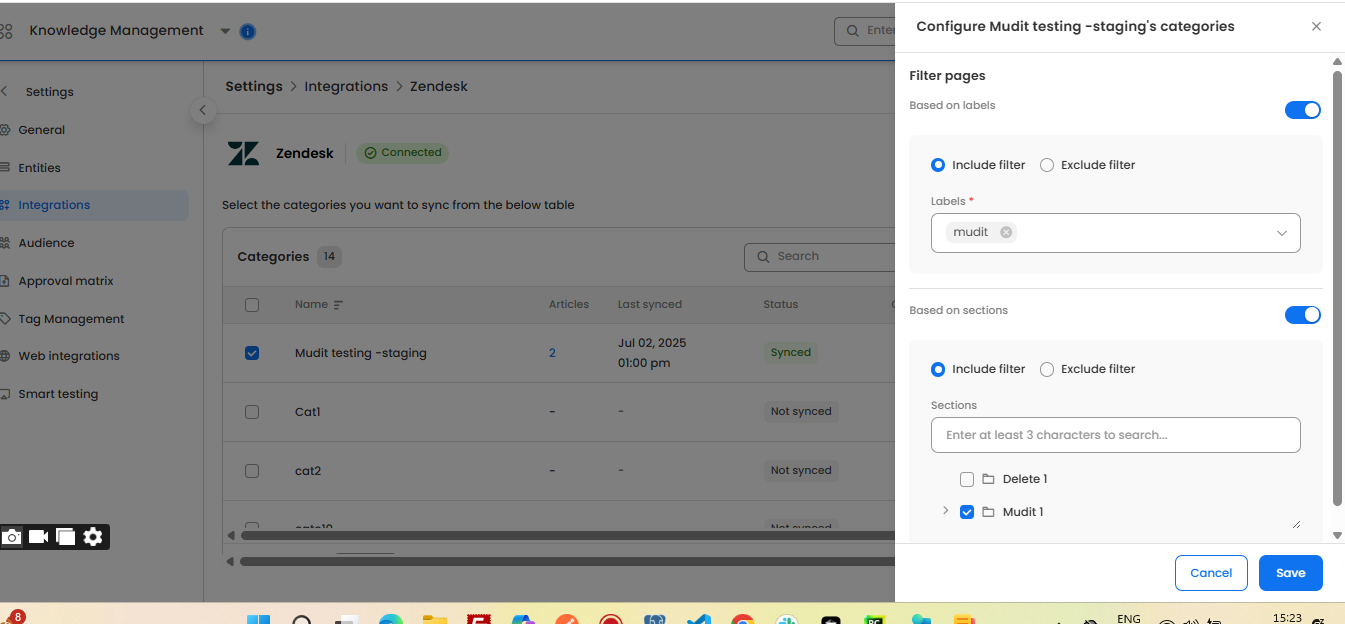Viewport: 1345px width, 624px height.
Task: Click the info icon beside Knowledge Management
Action: [248, 31]
